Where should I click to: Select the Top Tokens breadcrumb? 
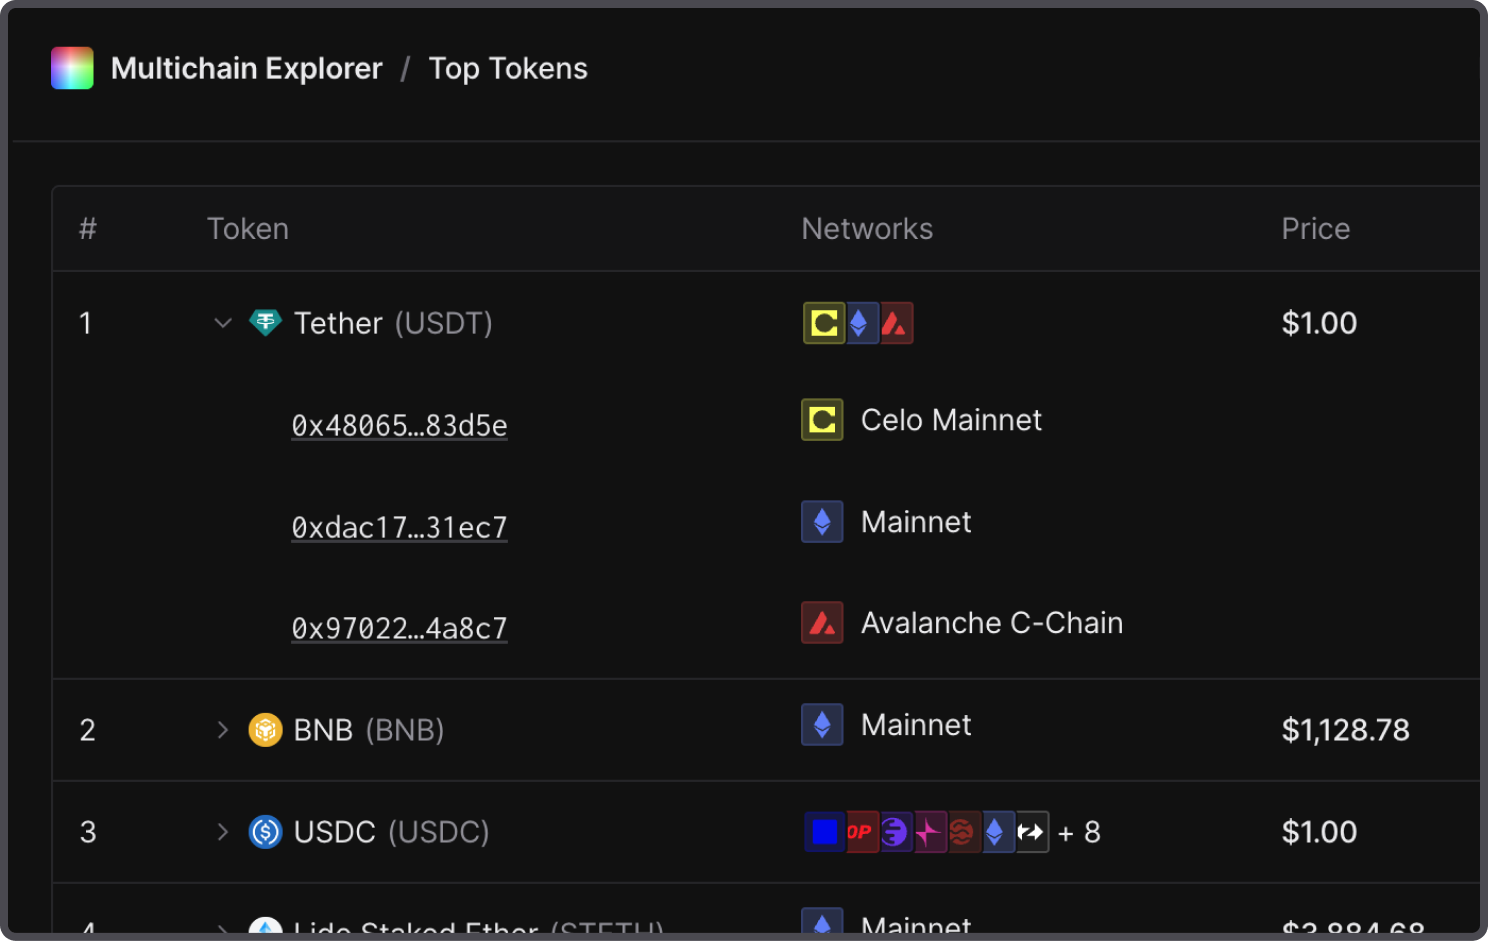[508, 68]
